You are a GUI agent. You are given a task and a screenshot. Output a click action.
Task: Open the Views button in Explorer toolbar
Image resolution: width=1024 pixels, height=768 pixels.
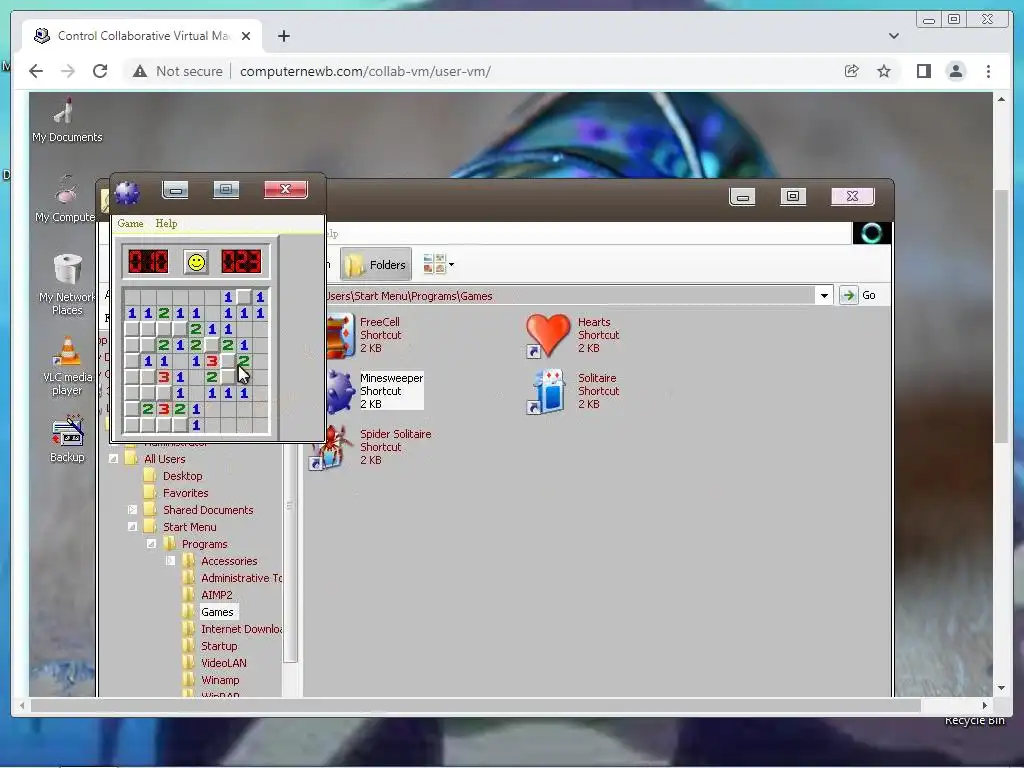click(x=438, y=264)
